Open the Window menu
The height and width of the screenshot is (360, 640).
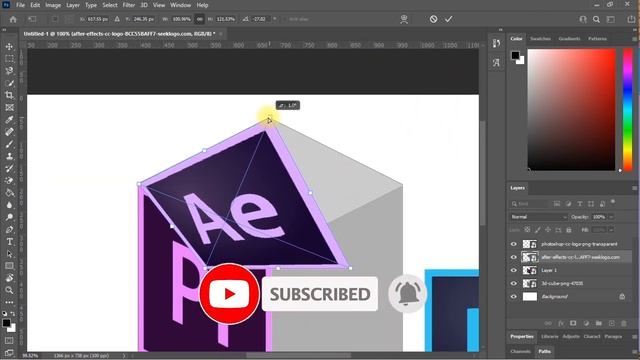tap(180, 5)
